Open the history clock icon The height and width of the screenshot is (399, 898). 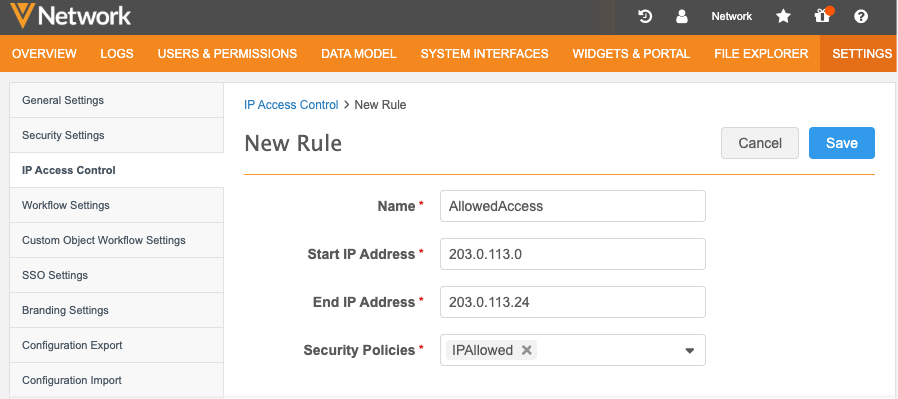(645, 17)
